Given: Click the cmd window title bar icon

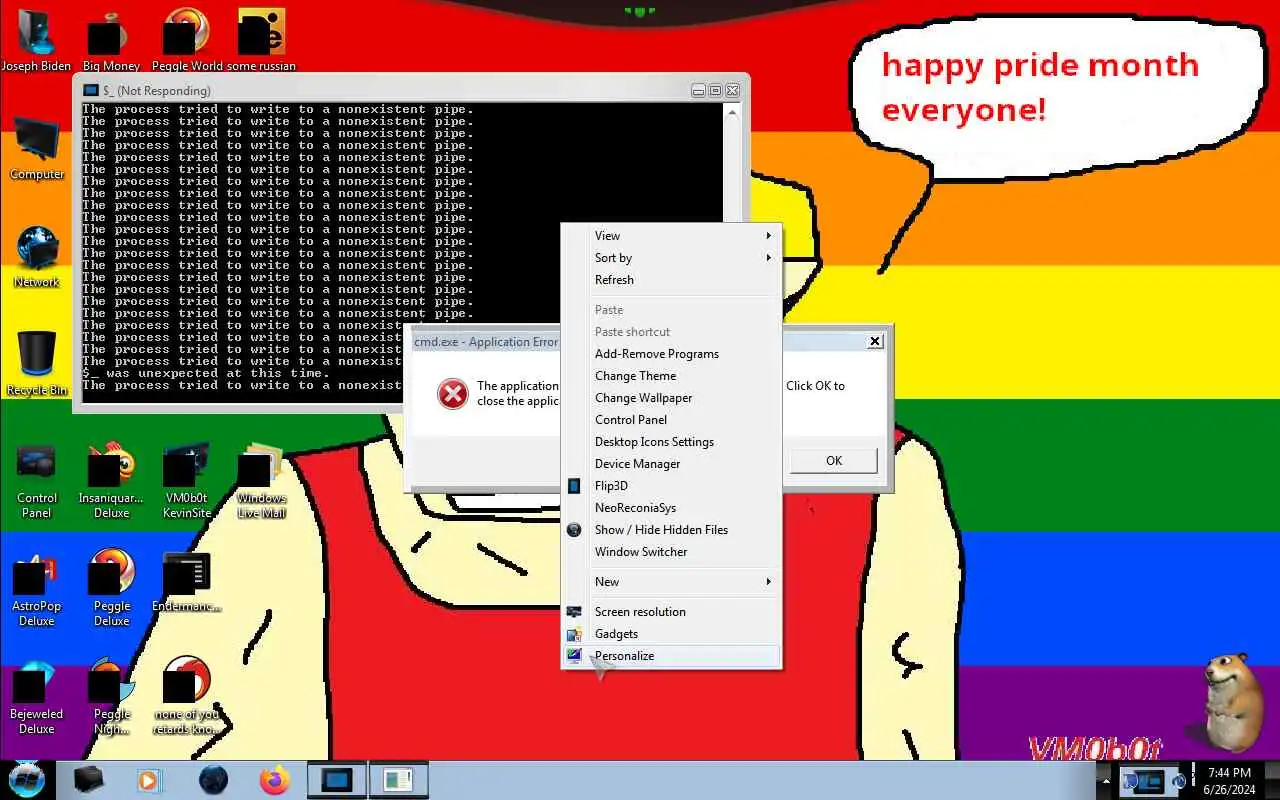Looking at the screenshot, I should [x=91, y=90].
